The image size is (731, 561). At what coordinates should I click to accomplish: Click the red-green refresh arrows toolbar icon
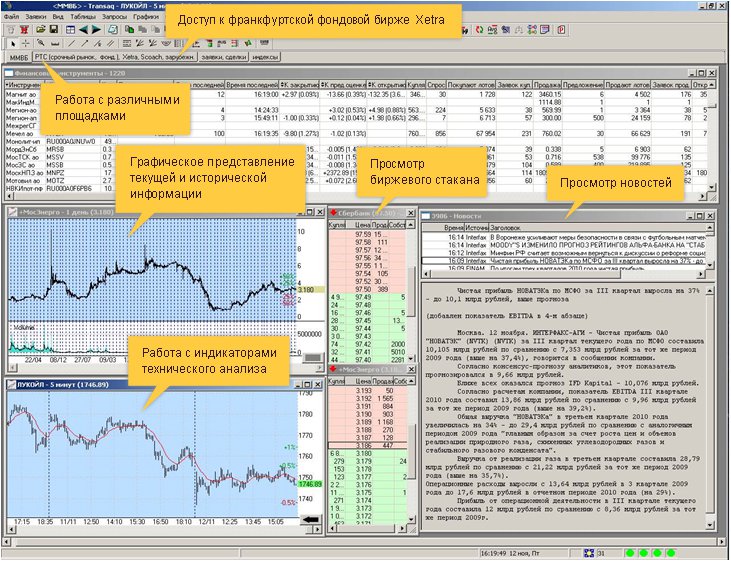pos(480,30)
